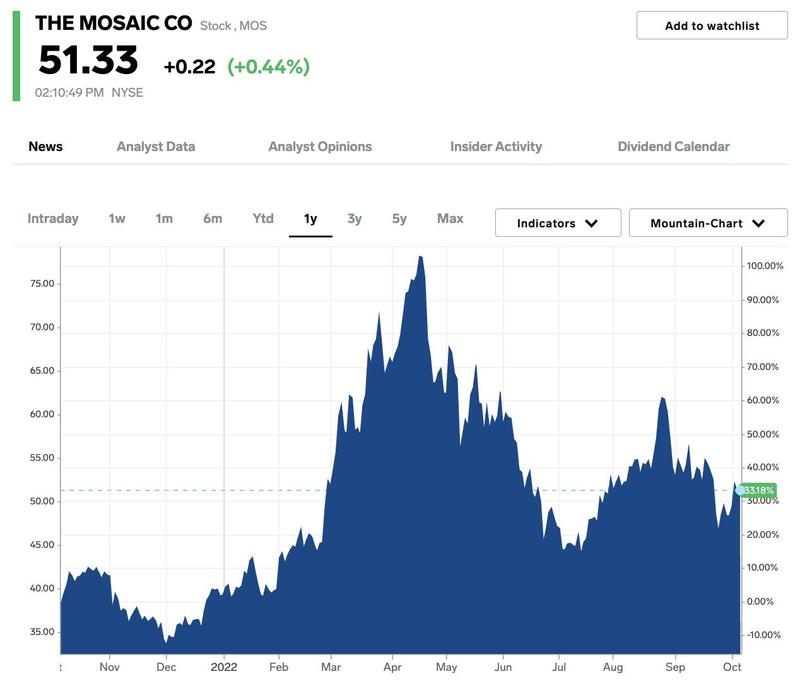
Task: Click the 70.00 price axis label
Action: pyautogui.click(x=42, y=327)
